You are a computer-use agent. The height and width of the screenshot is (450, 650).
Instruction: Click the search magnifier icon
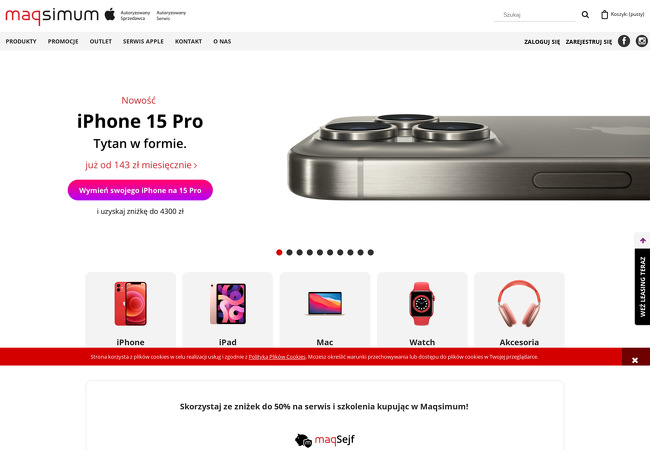point(585,15)
